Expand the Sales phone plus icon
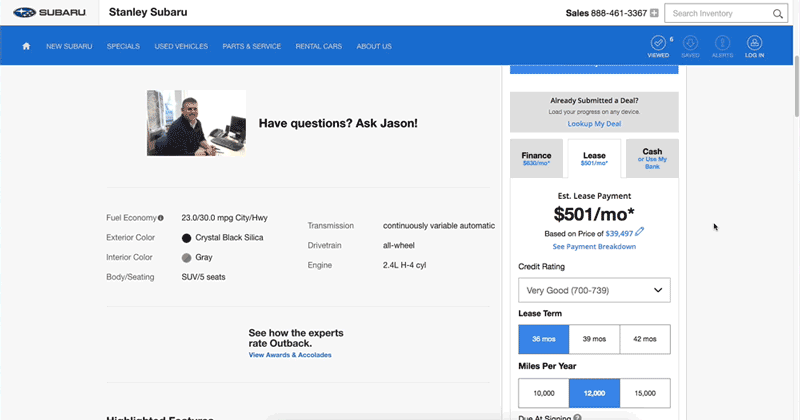This screenshot has height=420, width=800. [x=654, y=13]
